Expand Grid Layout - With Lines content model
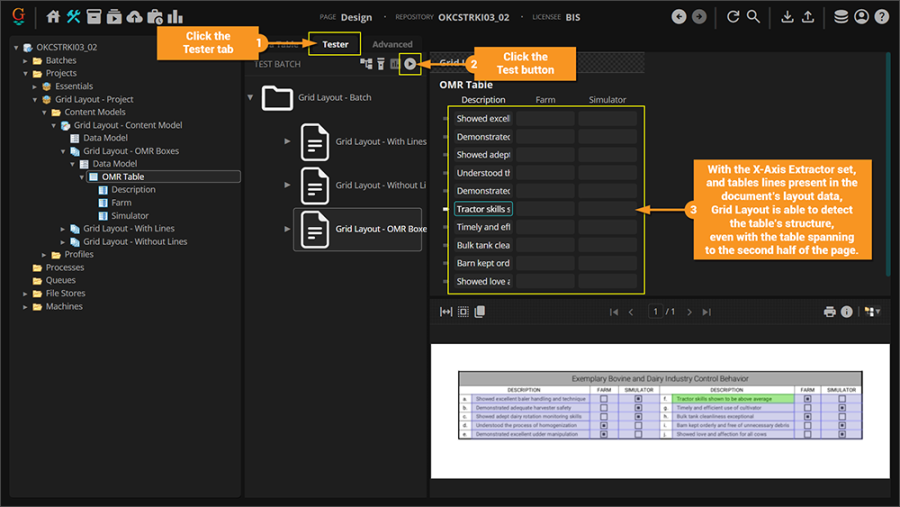This screenshot has width=900, height=507. (60, 229)
